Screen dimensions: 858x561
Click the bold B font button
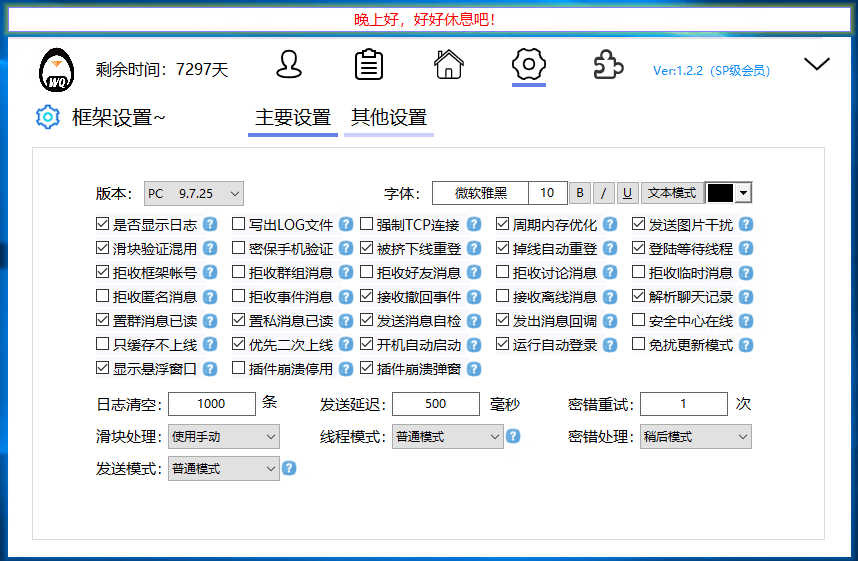(x=580, y=193)
